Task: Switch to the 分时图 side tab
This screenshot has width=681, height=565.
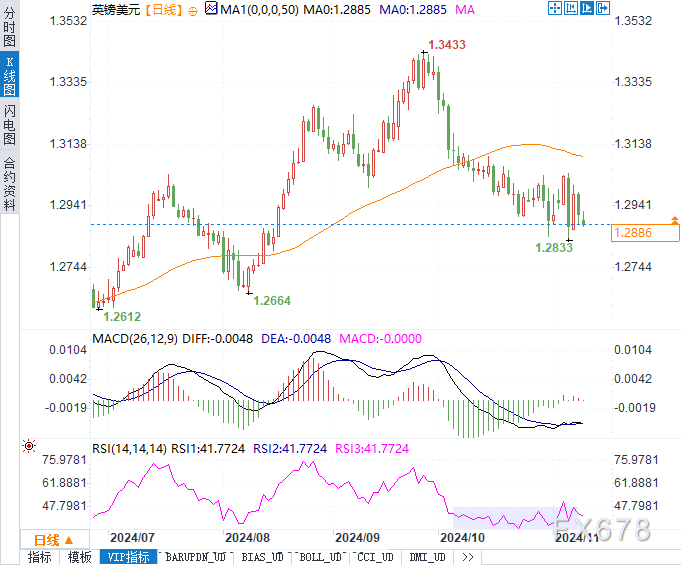Action: pos(10,27)
